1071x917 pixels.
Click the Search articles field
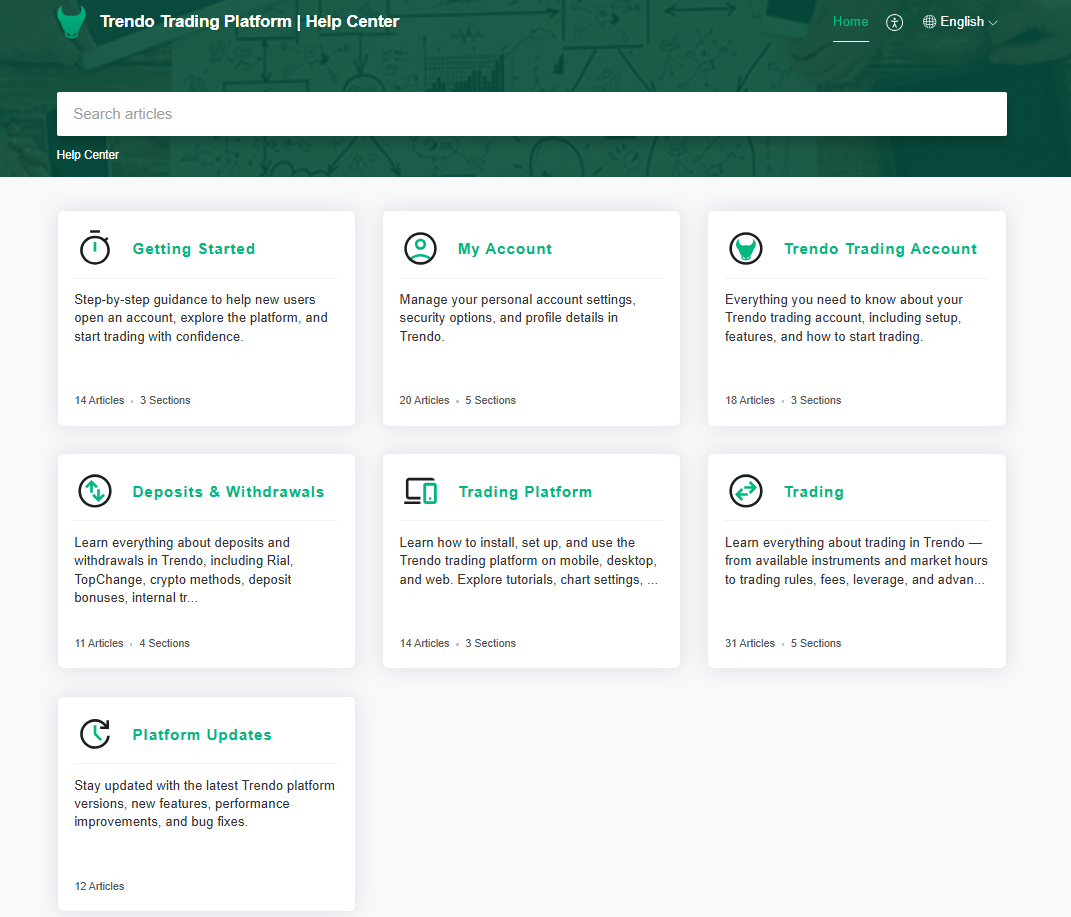pos(531,114)
